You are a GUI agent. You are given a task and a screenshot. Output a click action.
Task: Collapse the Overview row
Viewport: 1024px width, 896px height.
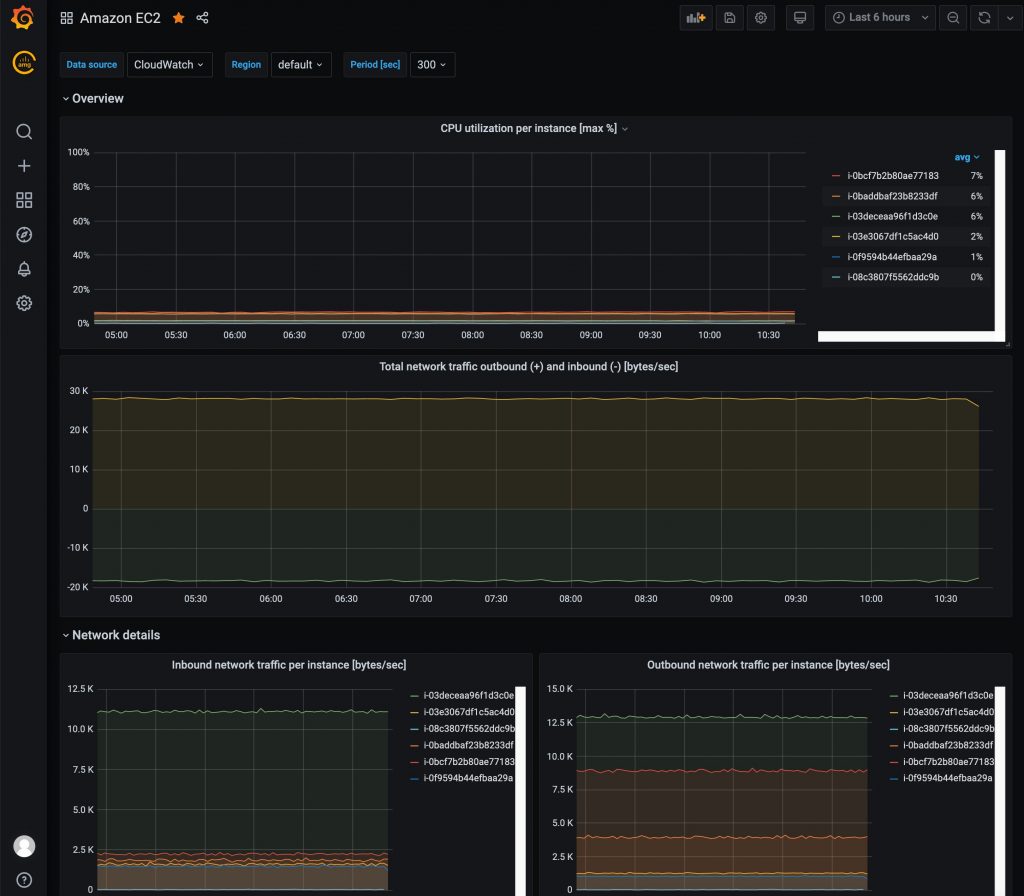(93, 99)
